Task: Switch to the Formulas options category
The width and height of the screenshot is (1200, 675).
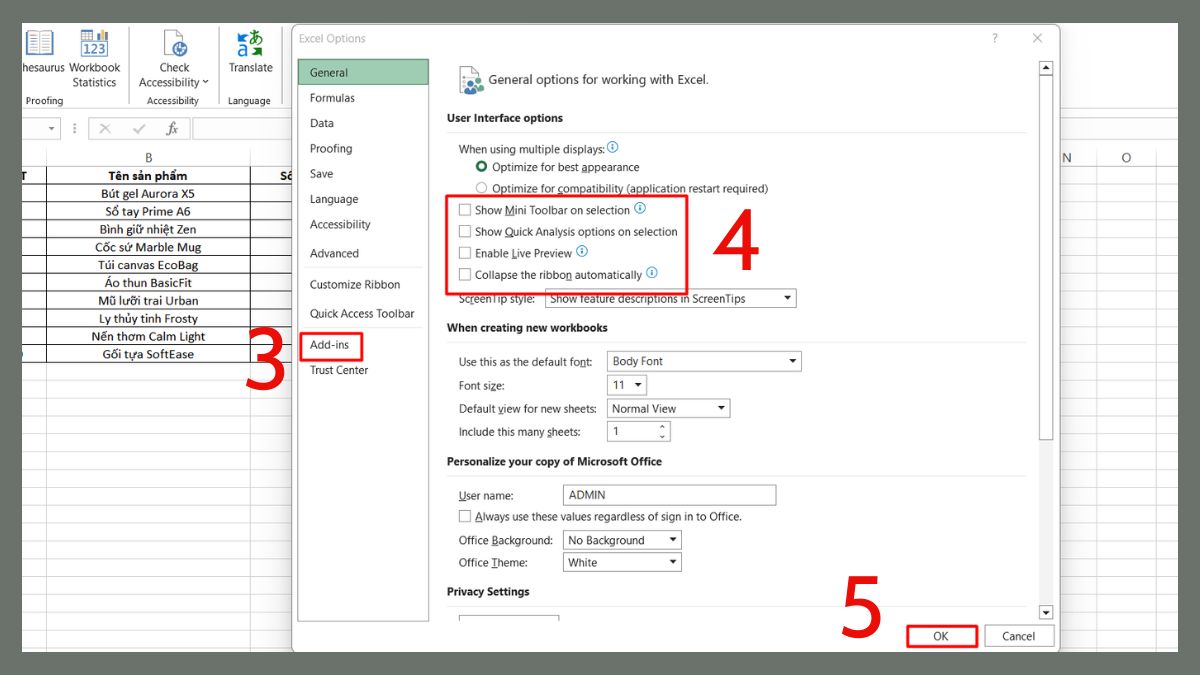Action: [330, 97]
